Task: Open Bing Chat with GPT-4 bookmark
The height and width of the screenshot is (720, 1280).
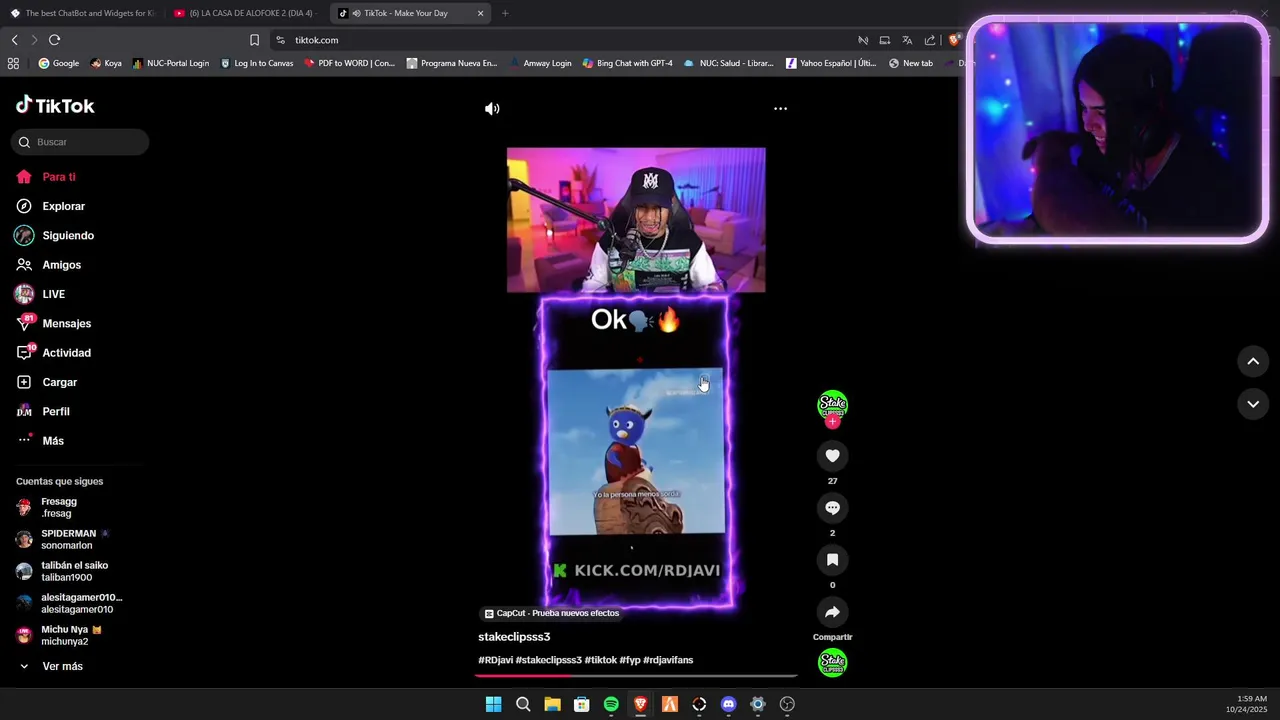Action: click(x=628, y=63)
